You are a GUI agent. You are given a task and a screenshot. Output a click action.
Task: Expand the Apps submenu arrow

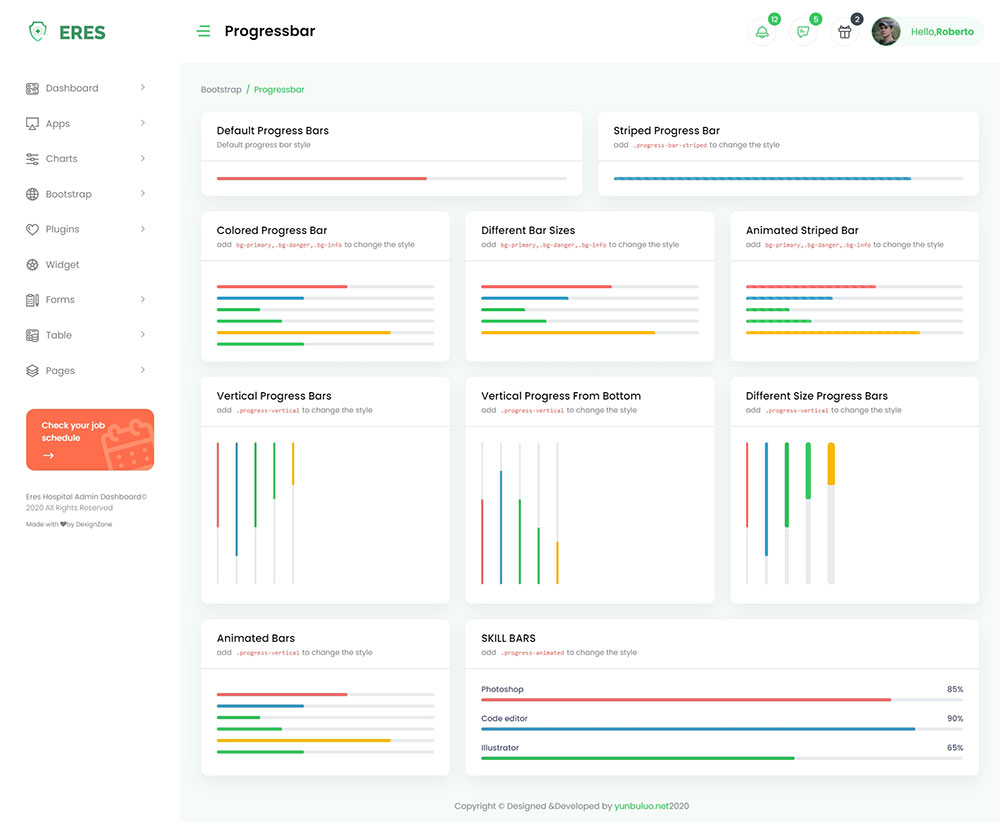click(x=143, y=123)
